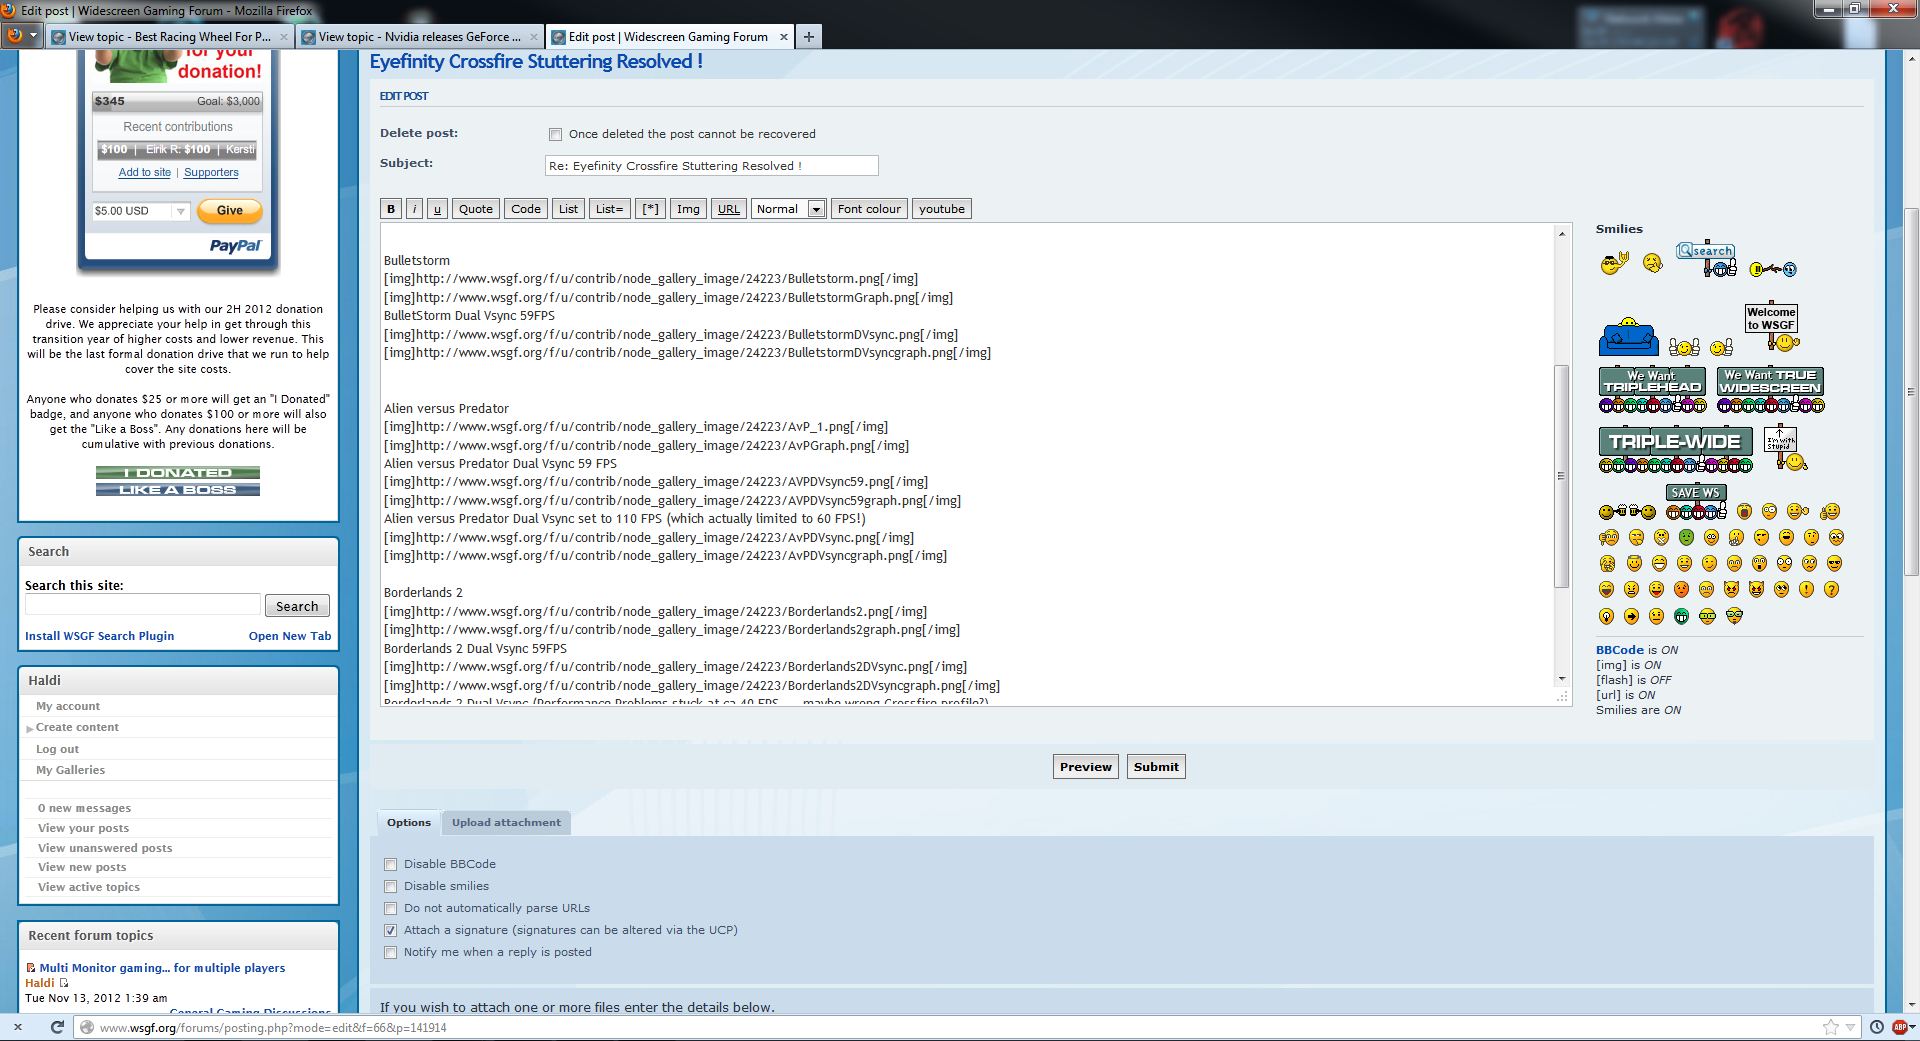Reload the page with the refresh icon
The height and width of the screenshot is (1041, 1920).
(x=57, y=1027)
